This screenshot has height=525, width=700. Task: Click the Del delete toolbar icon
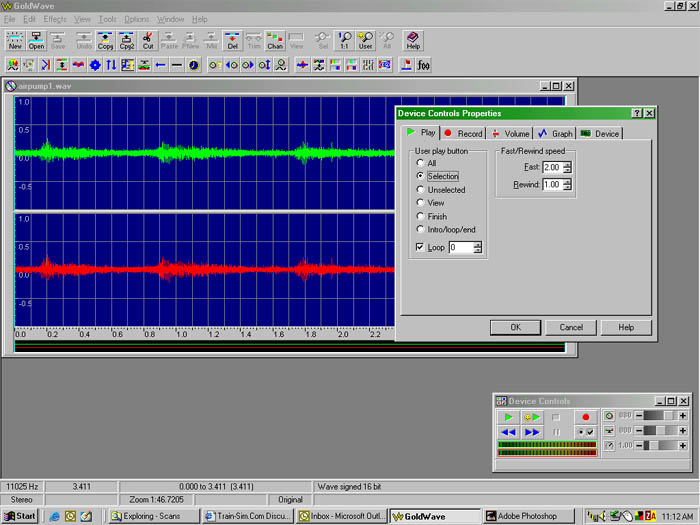click(233, 40)
